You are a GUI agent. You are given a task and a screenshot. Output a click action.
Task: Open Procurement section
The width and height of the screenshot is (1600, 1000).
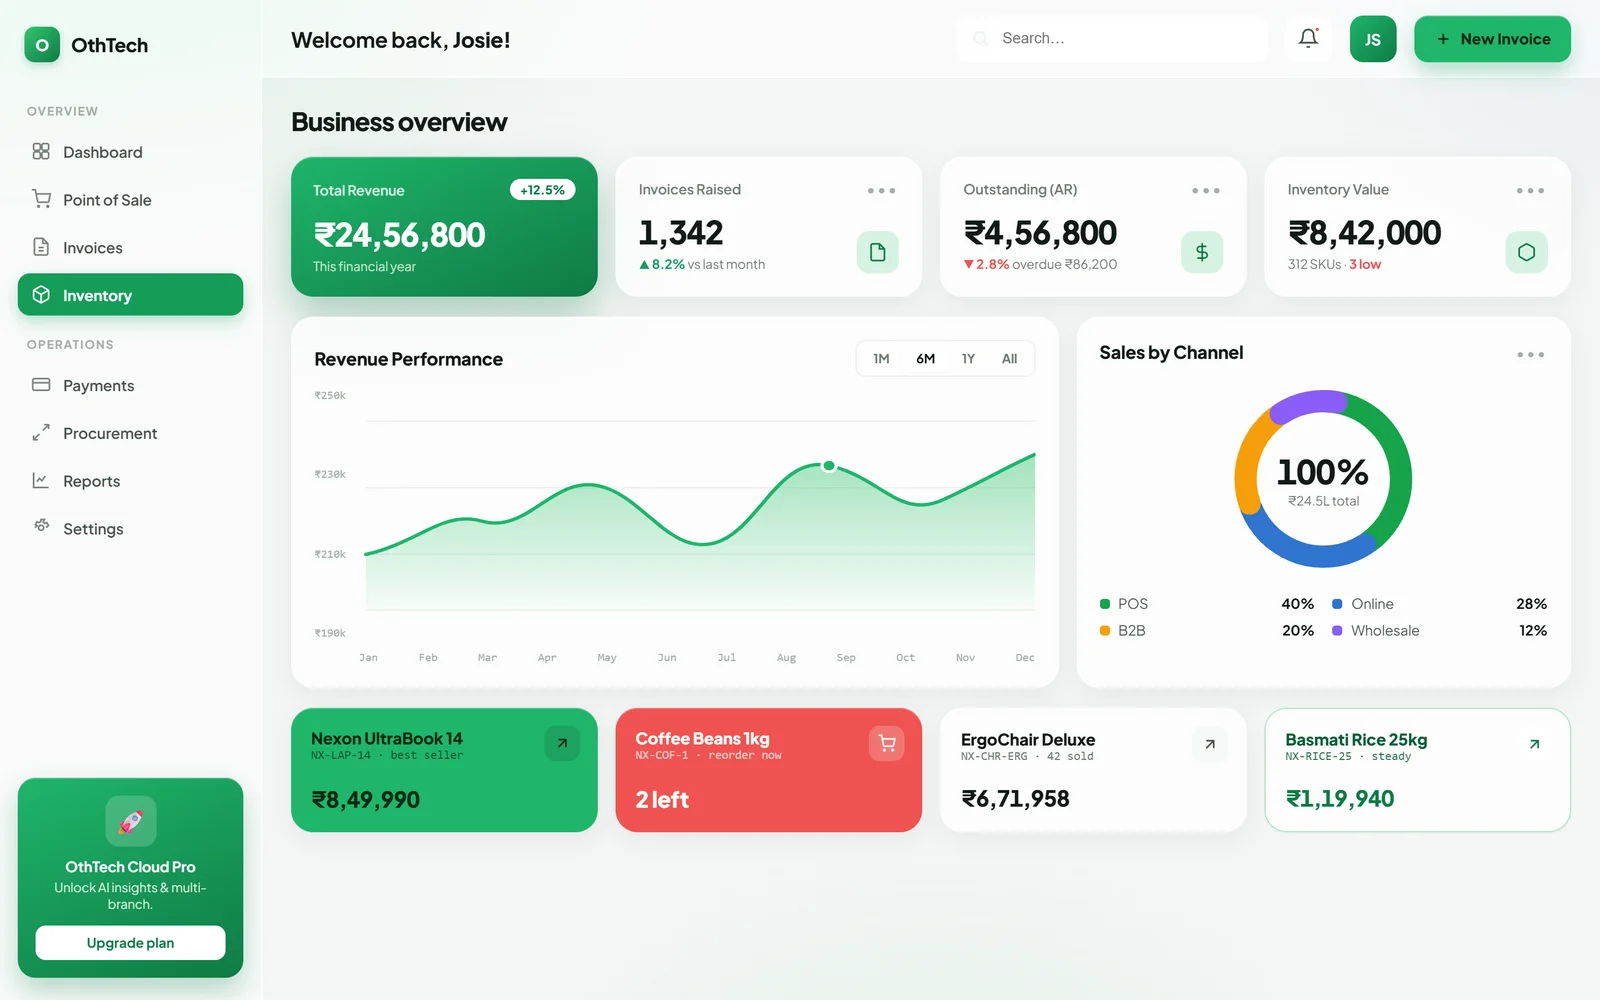pos(131,433)
